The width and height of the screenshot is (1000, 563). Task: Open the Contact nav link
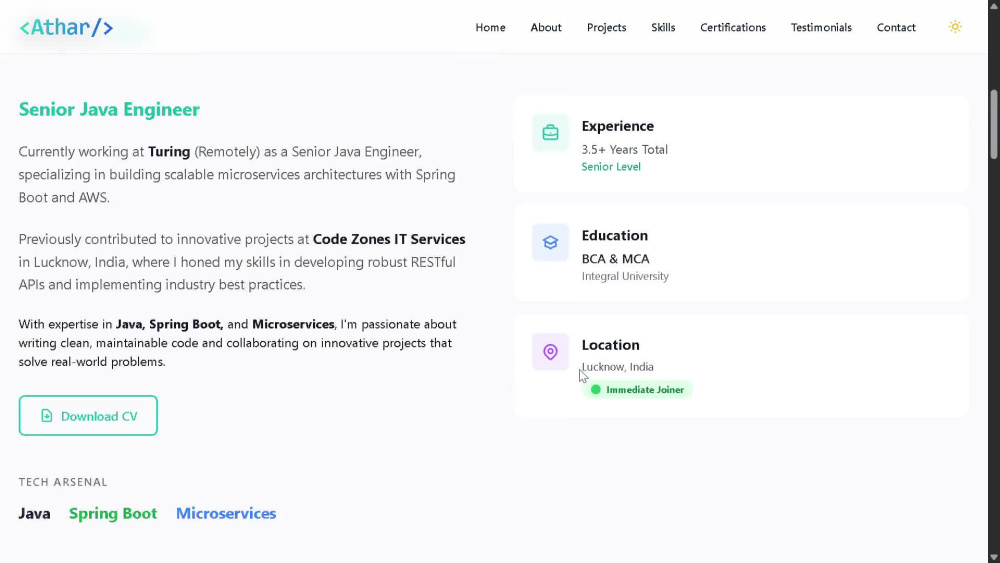click(x=896, y=27)
